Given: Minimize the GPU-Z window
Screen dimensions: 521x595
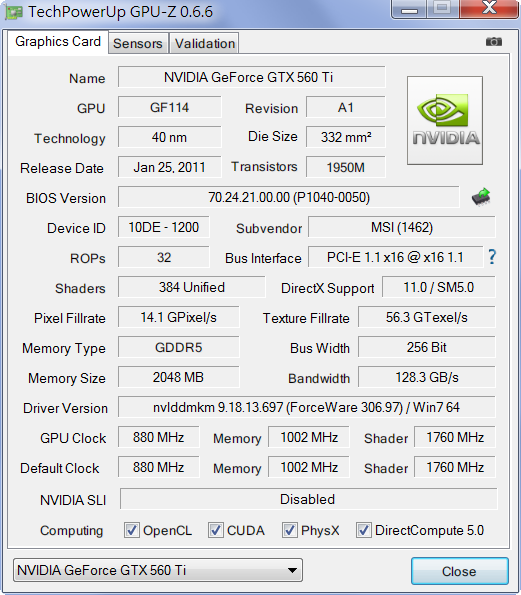Looking at the screenshot, I should tap(409, 9).
